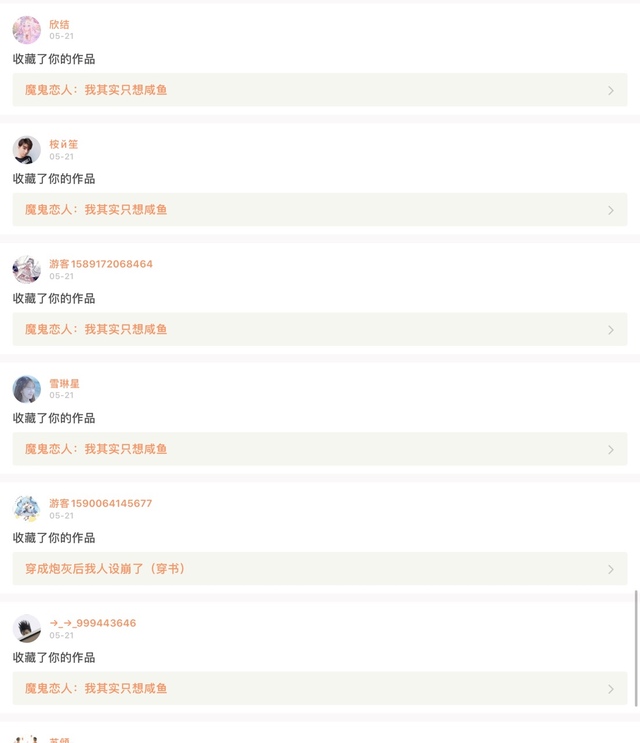
Task: Click the chevron in 桉й笙's work card
Action: click(x=610, y=210)
